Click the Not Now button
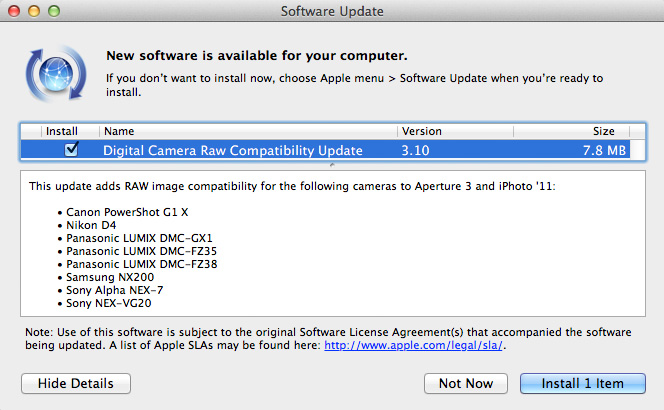 coord(466,383)
